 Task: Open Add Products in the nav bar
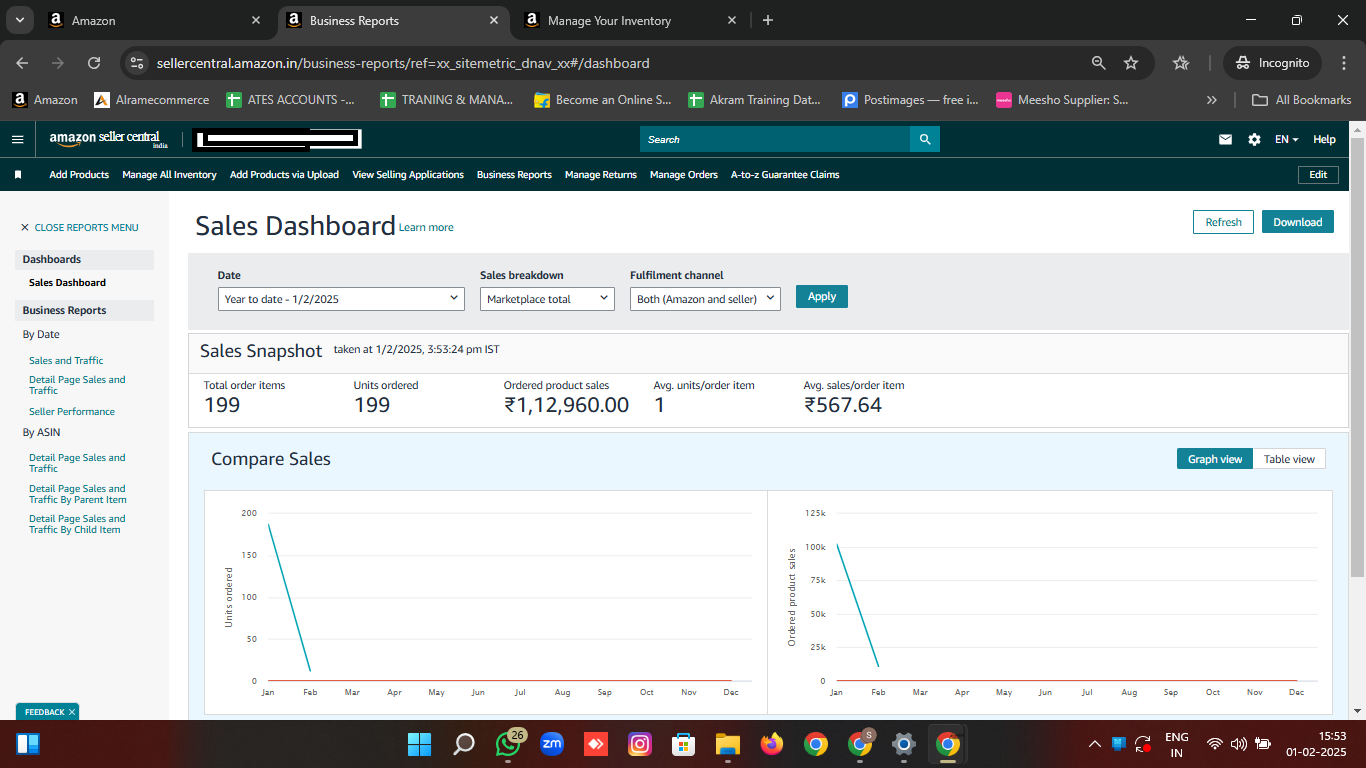tap(79, 174)
